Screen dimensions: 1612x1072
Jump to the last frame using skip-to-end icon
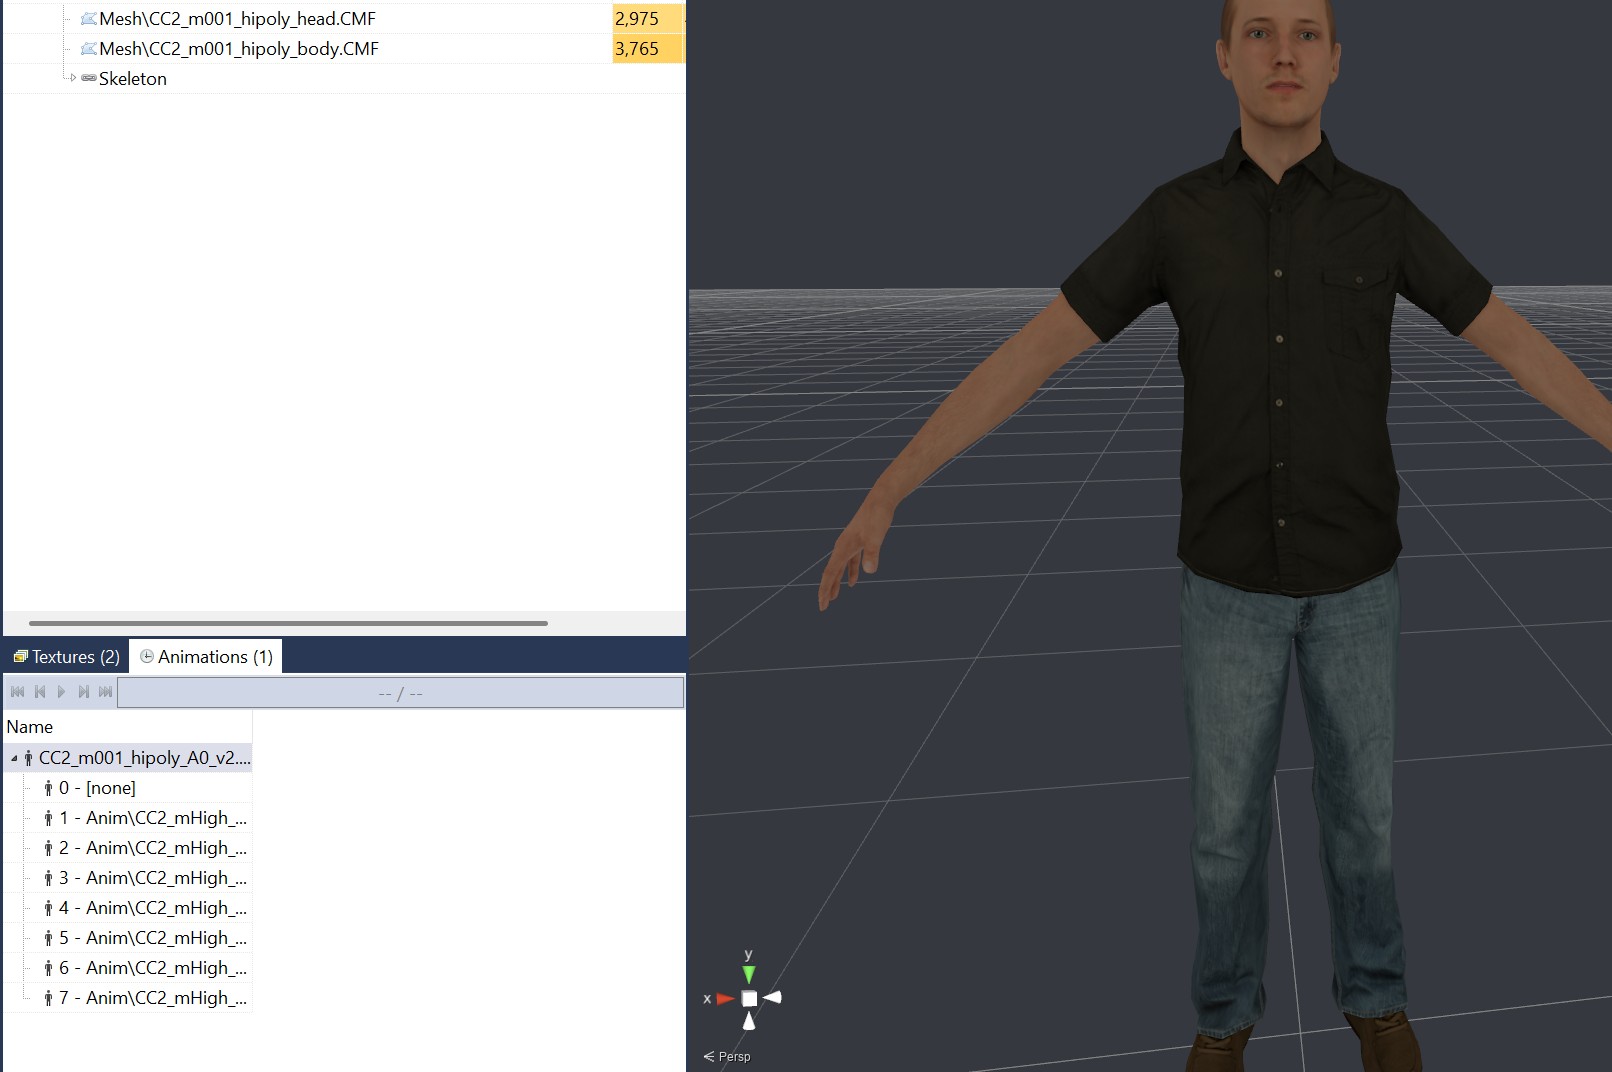[105, 691]
